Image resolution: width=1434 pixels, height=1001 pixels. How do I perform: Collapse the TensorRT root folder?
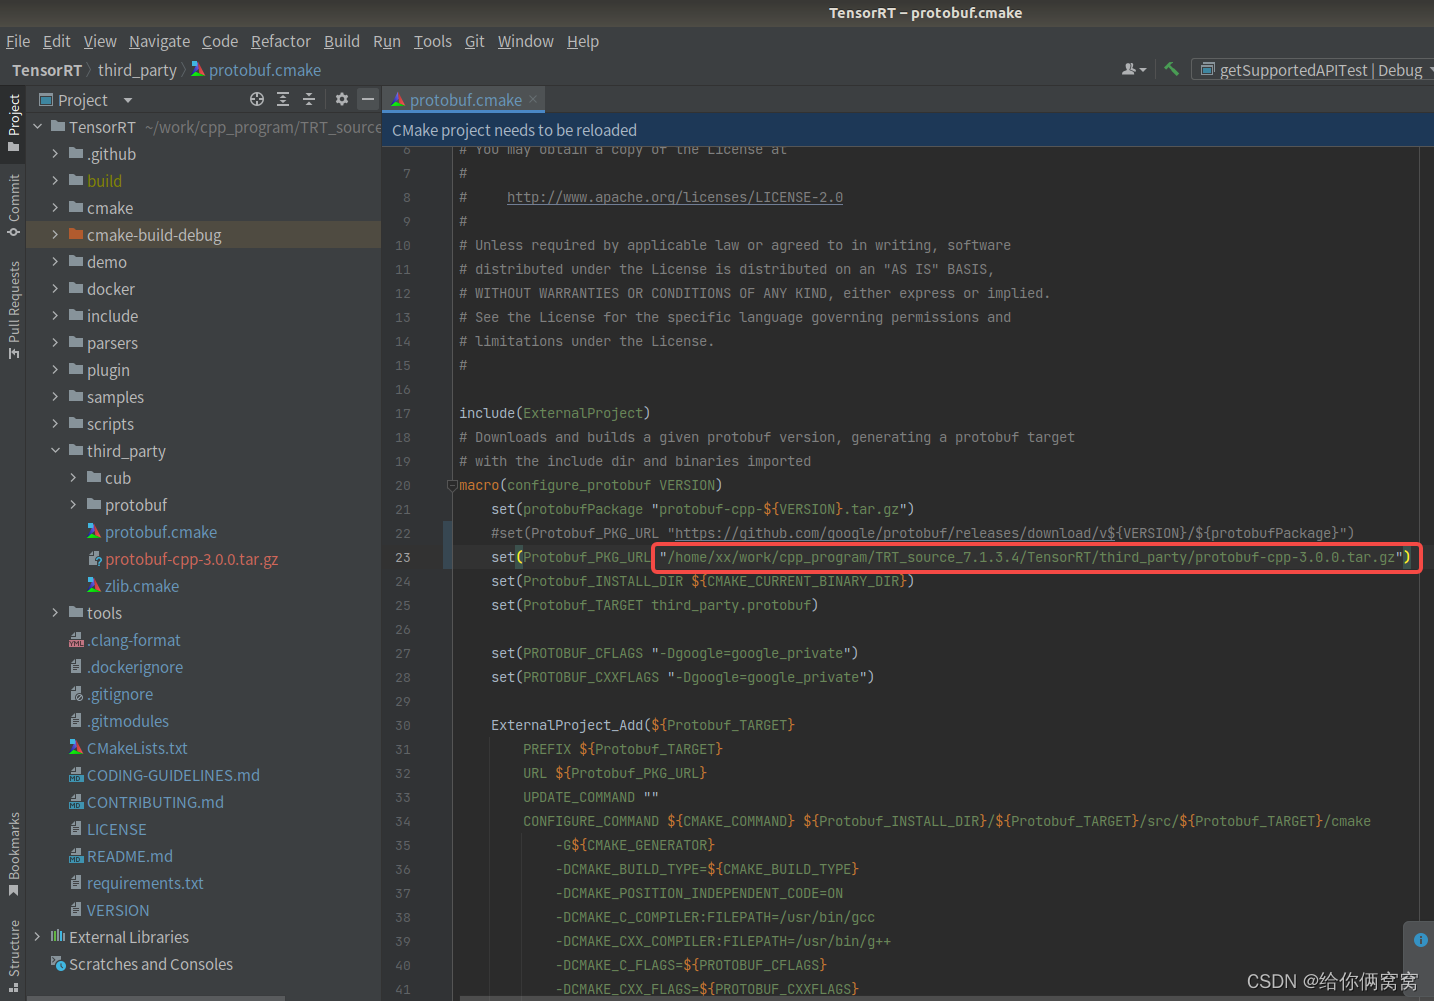38,127
